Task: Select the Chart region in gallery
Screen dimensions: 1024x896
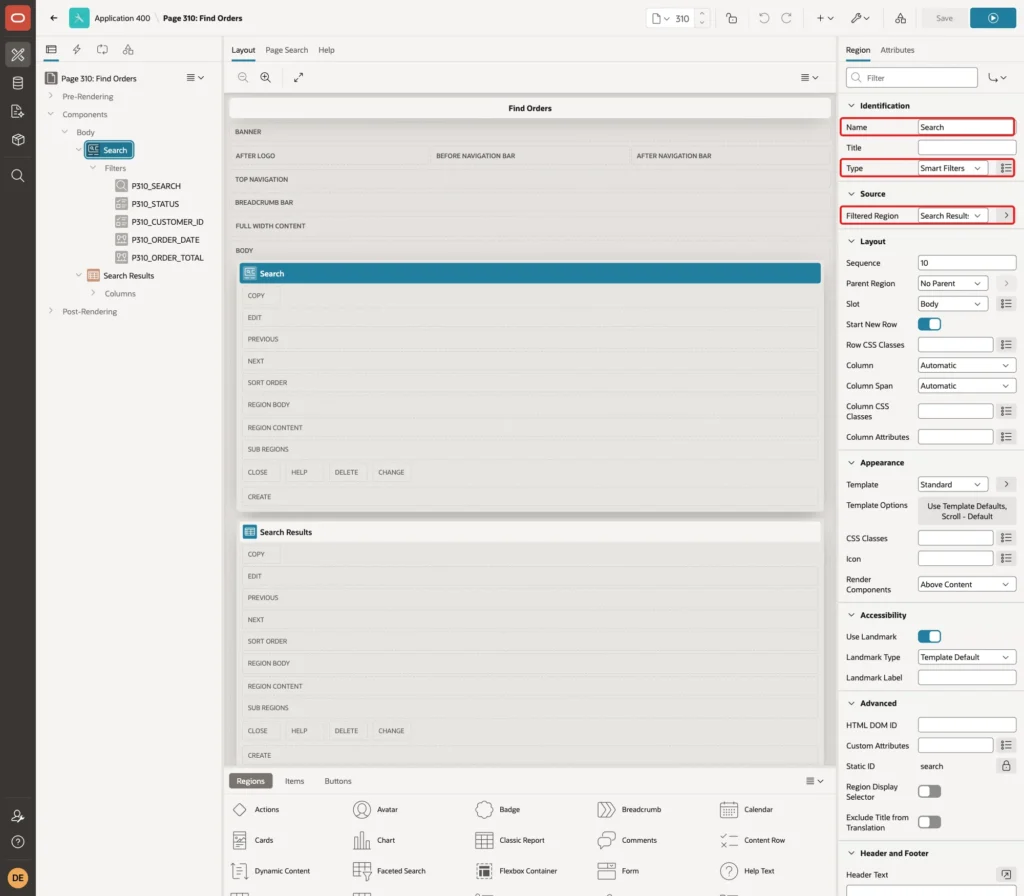Action: point(374,840)
